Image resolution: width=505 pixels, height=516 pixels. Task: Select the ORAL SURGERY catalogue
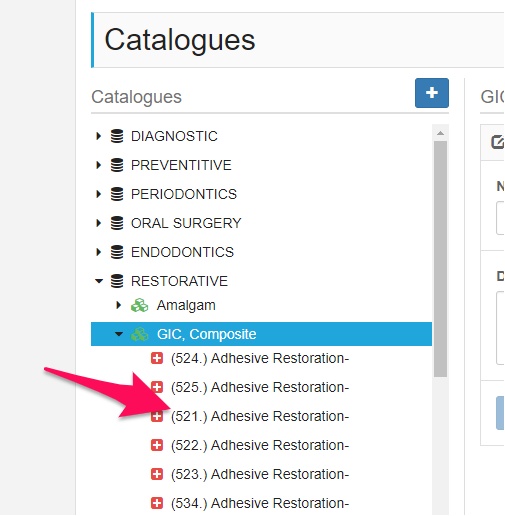pos(186,223)
